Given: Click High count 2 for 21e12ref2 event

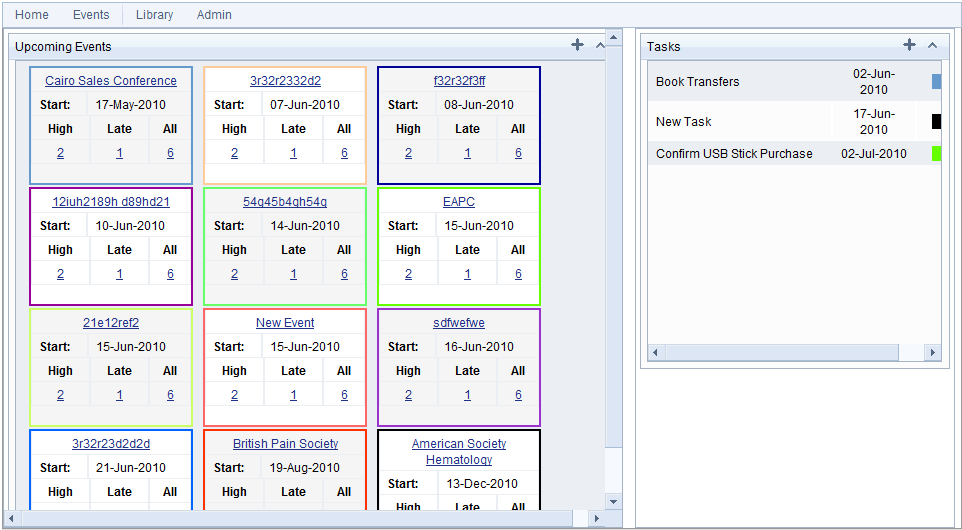Looking at the screenshot, I should [x=60, y=395].
